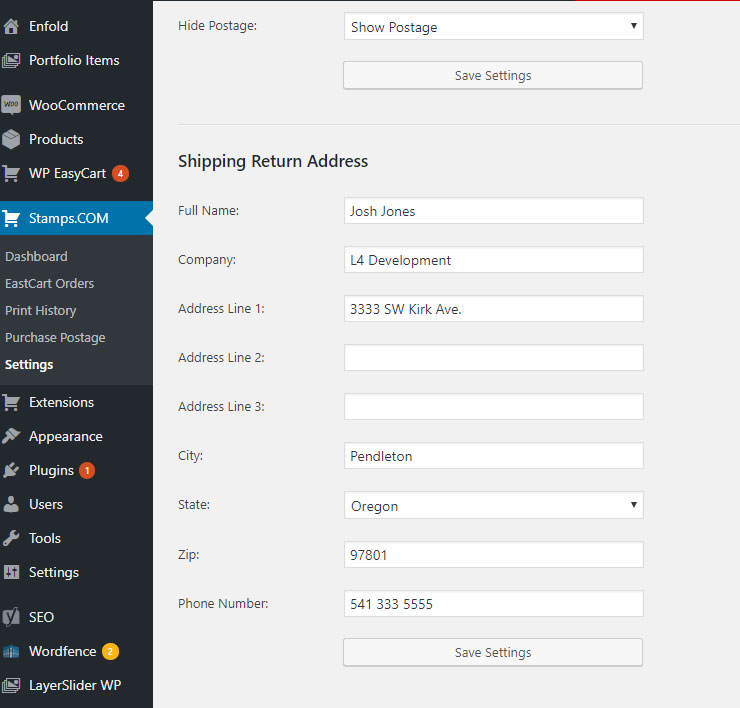Image resolution: width=740 pixels, height=708 pixels.
Task: Open the EastCart Orders submenu
Action: point(50,283)
